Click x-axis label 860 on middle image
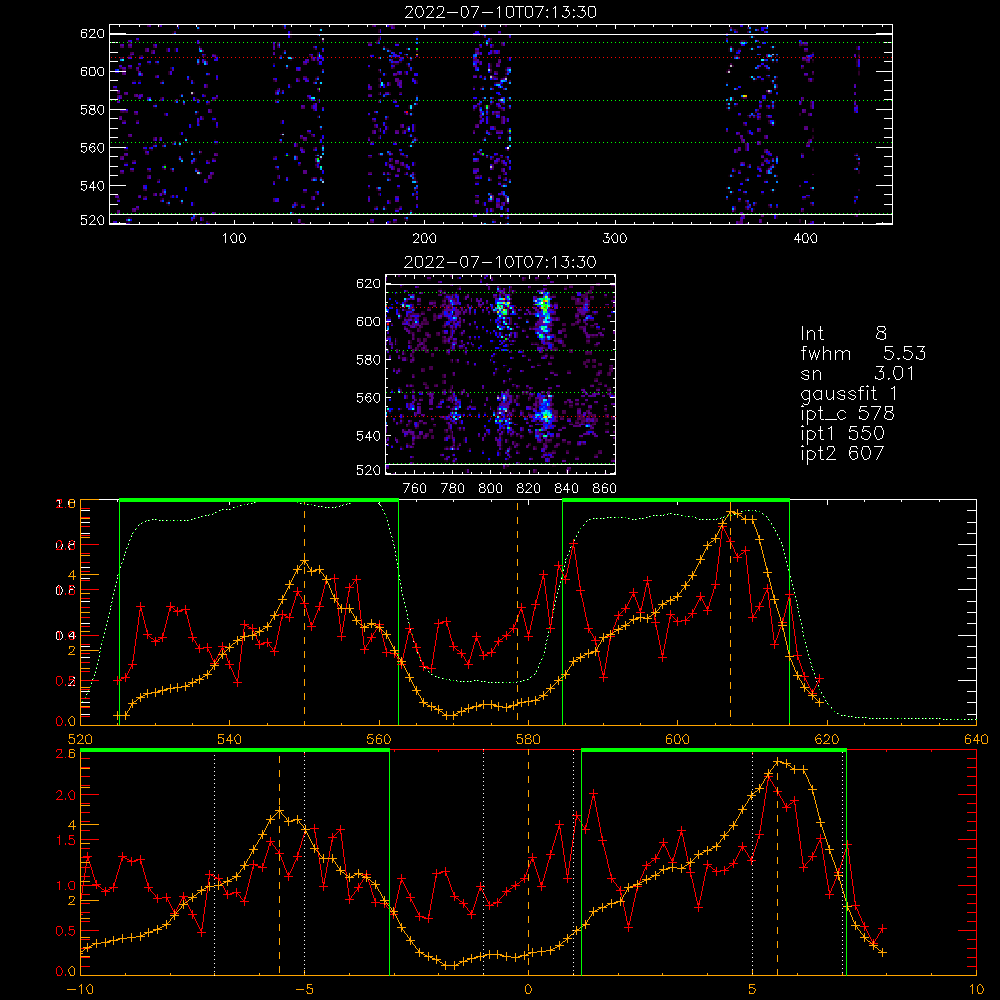This screenshot has width=1000, height=1000. click(605, 489)
